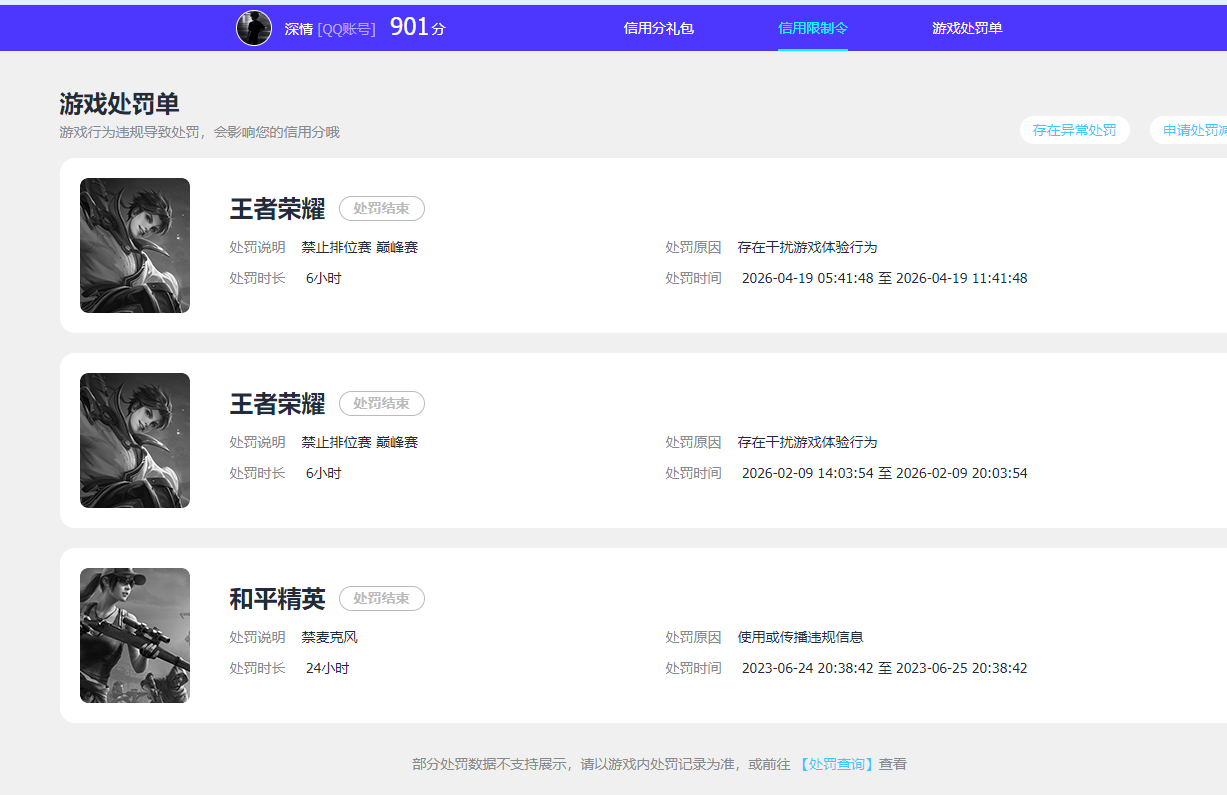Image resolution: width=1227 pixels, height=795 pixels.
Task: Click 24小时 penalty duration
Action: click(x=327, y=668)
